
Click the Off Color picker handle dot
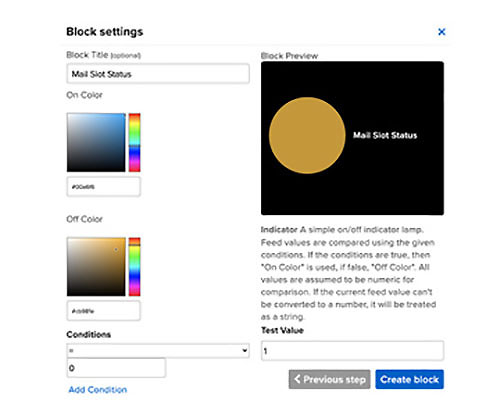coord(116,249)
